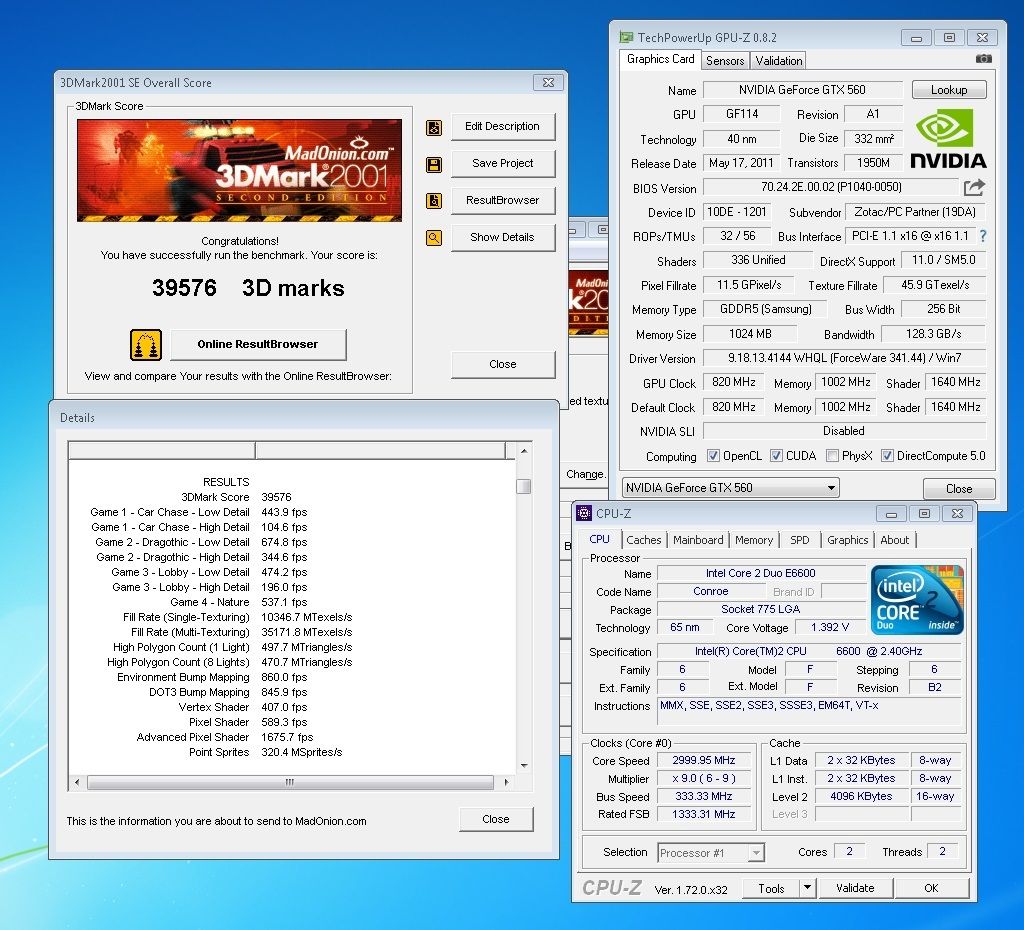Viewport: 1024px width, 930px height.
Task: Click the Intel Core 2 Duo logo
Action: (x=917, y=600)
